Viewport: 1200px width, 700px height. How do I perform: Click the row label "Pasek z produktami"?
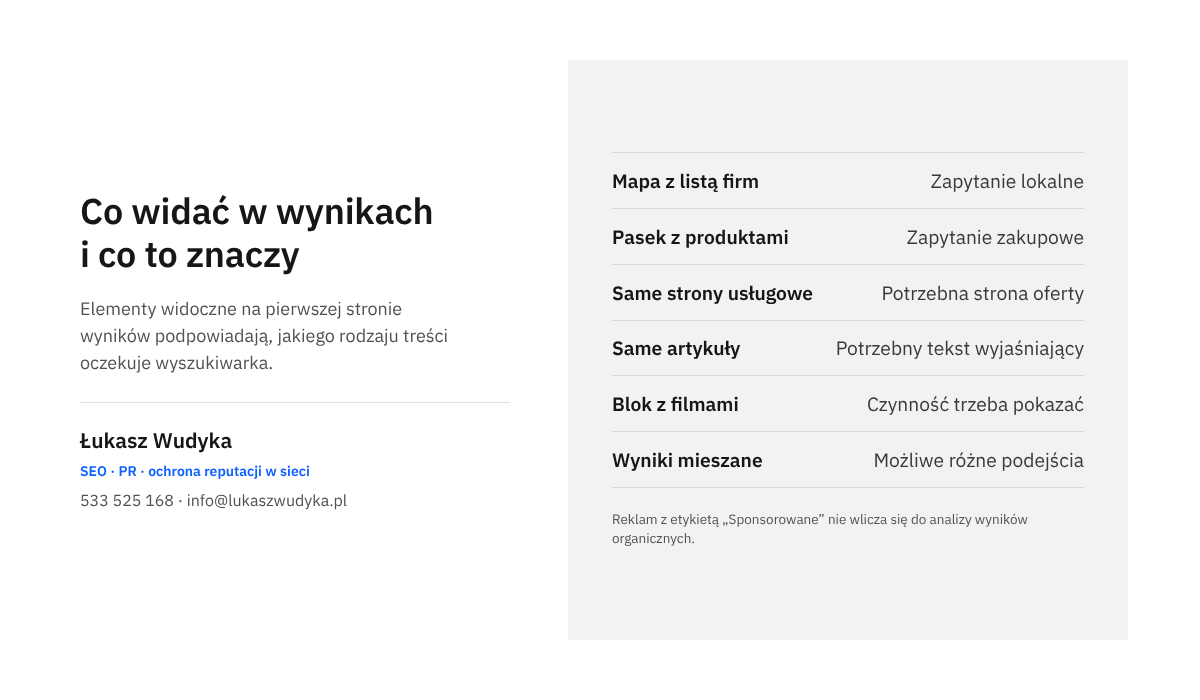point(700,238)
